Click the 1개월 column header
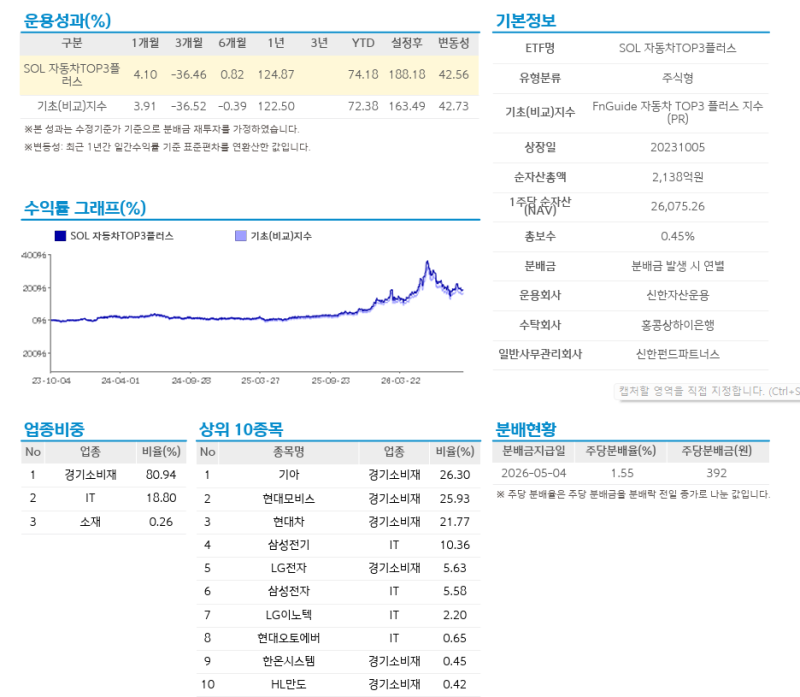800x697 pixels. tap(145, 43)
